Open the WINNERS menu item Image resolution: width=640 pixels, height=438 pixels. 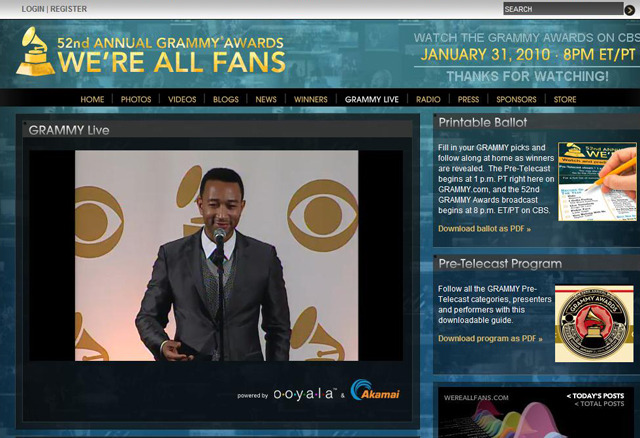coord(311,99)
